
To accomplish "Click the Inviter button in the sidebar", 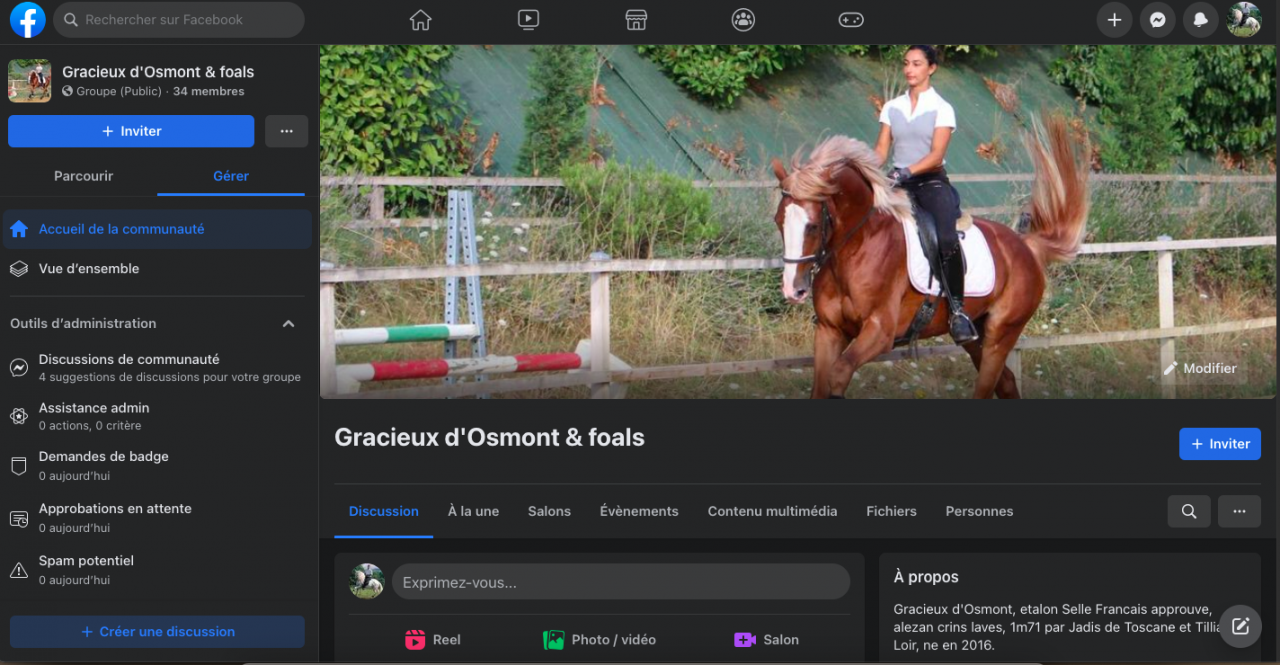I will coord(130,131).
